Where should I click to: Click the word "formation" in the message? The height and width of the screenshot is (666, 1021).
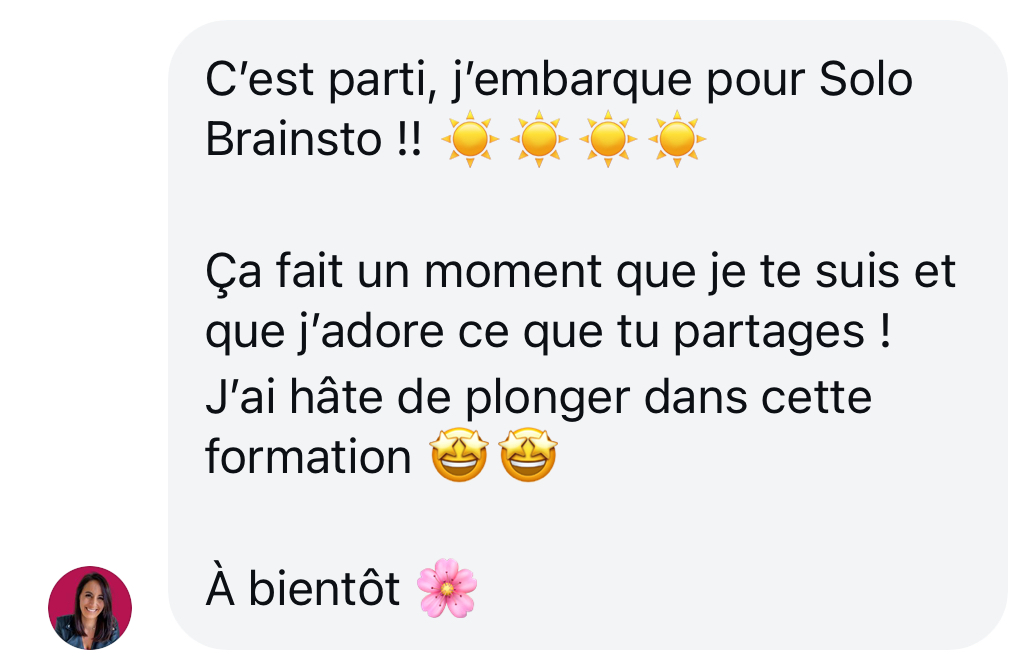(x=309, y=456)
